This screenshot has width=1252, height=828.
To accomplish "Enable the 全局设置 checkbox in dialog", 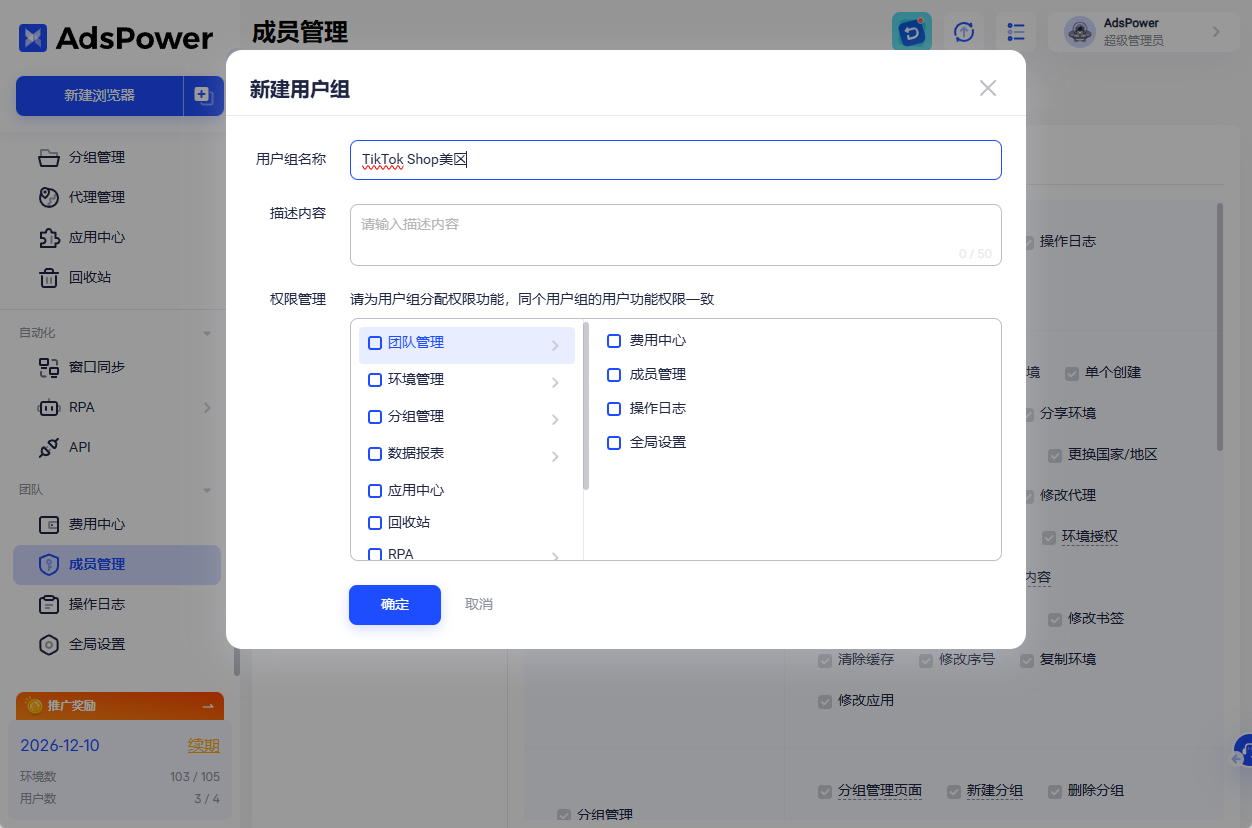I will point(614,443).
